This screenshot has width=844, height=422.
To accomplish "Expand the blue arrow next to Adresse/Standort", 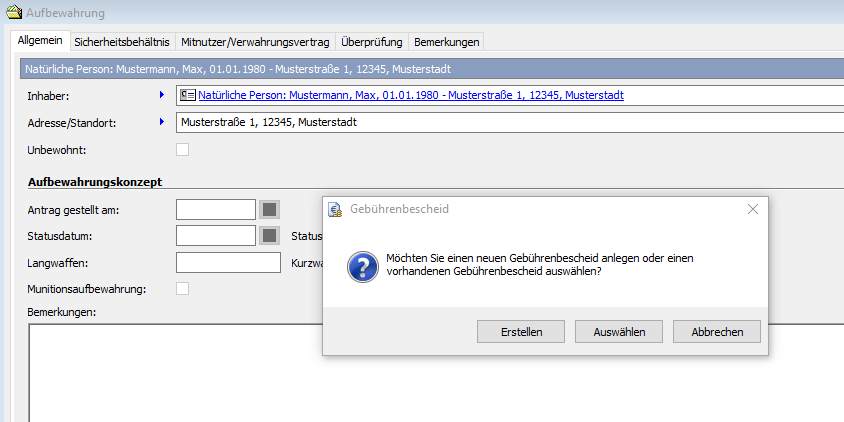I will (x=161, y=122).
